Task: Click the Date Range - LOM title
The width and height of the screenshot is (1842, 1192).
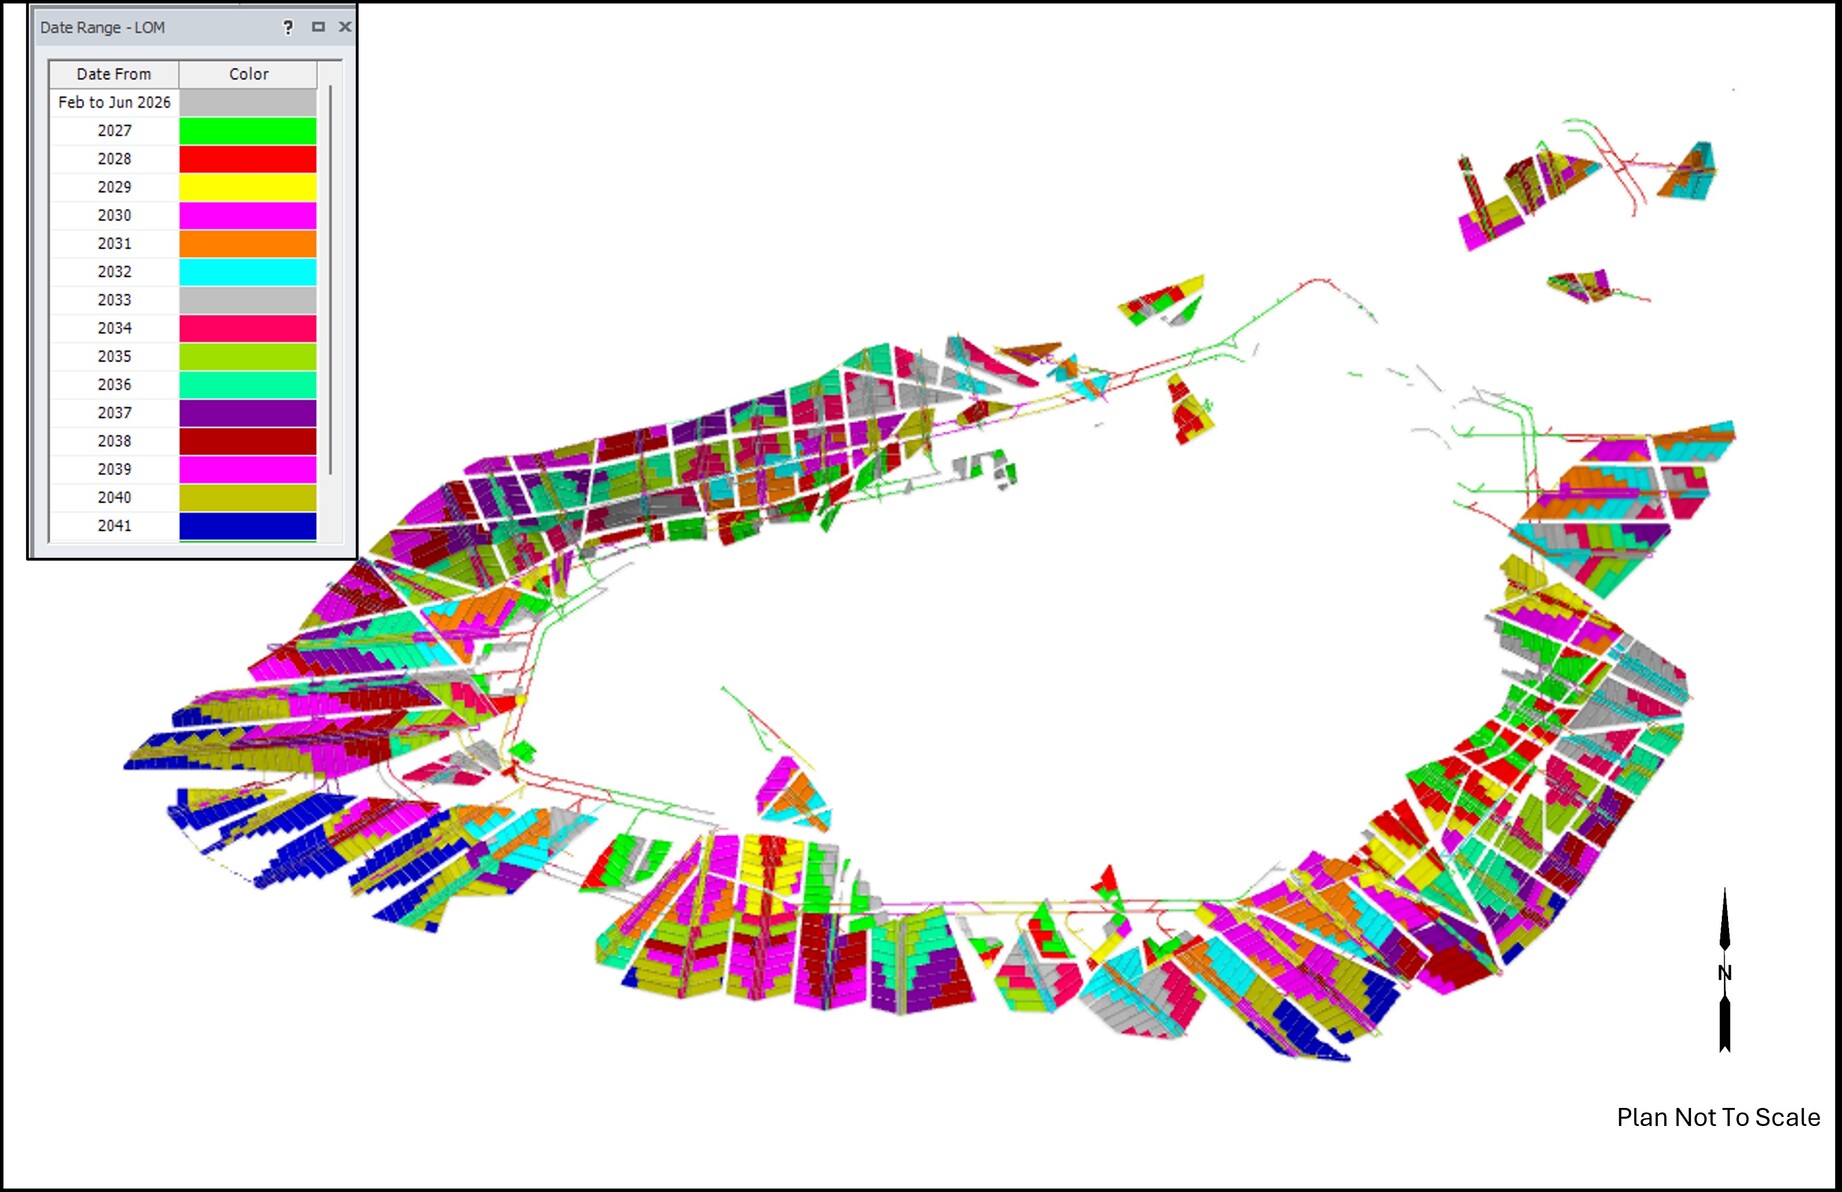Action: pyautogui.click(x=103, y=27)
